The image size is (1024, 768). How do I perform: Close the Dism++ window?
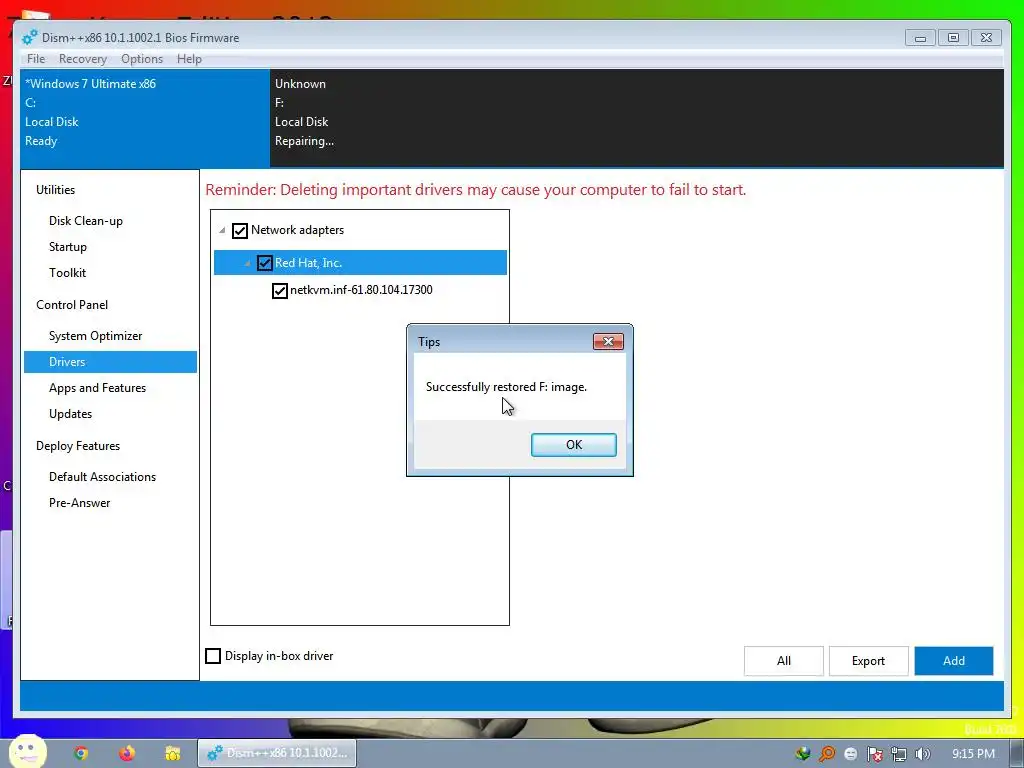[x=987, y=38]
